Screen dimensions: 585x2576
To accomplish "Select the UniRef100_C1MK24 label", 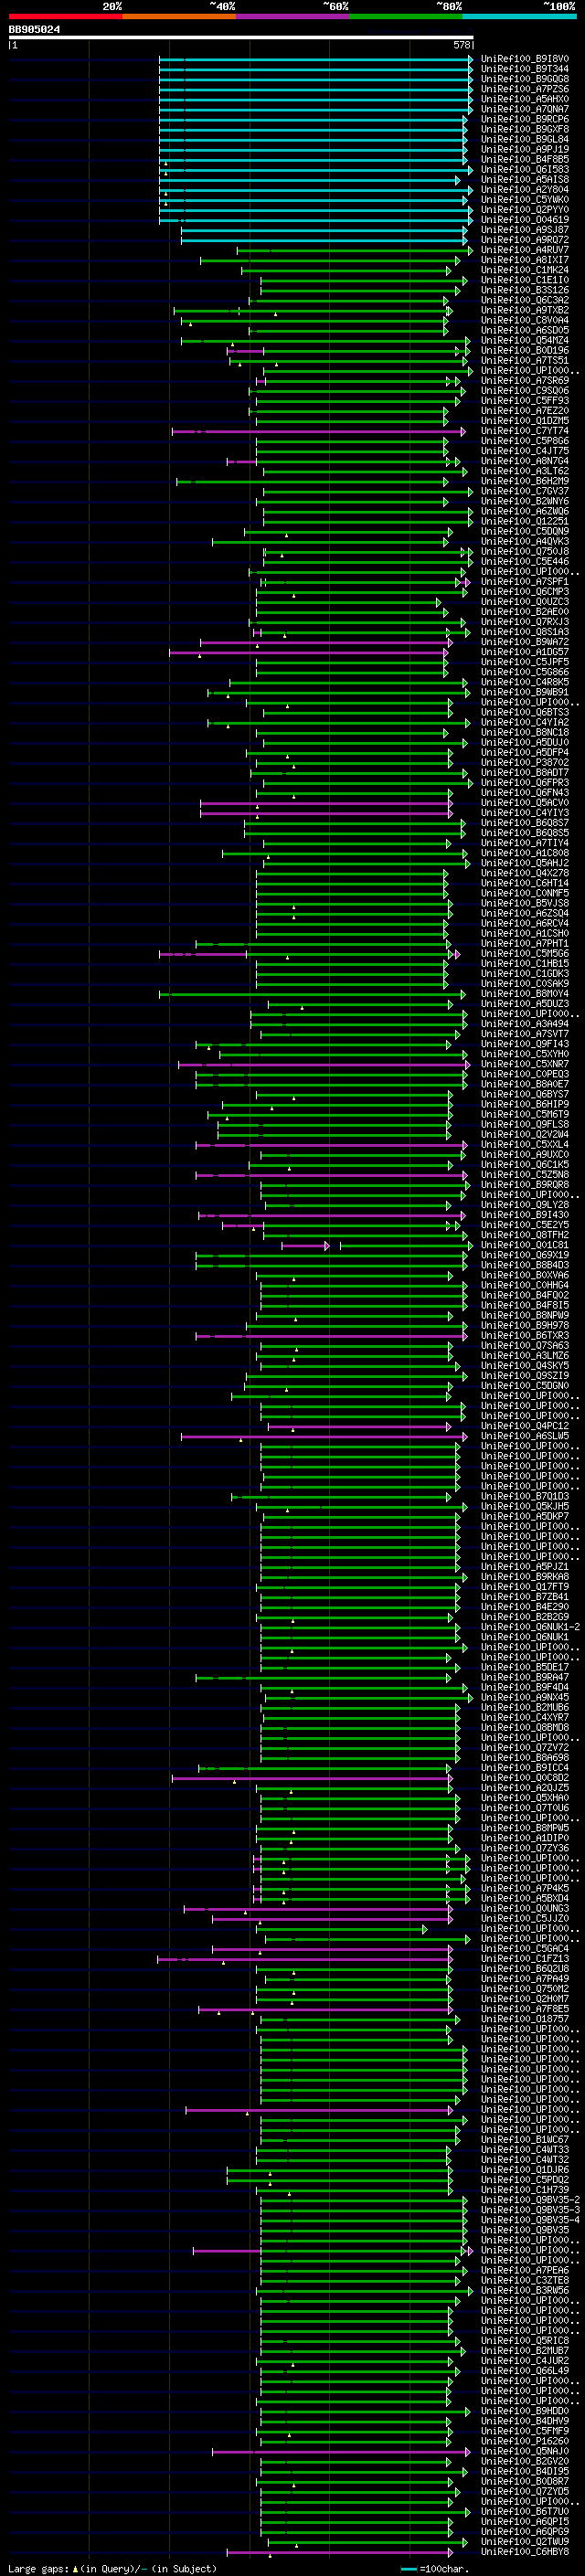I will click(525, 270).
